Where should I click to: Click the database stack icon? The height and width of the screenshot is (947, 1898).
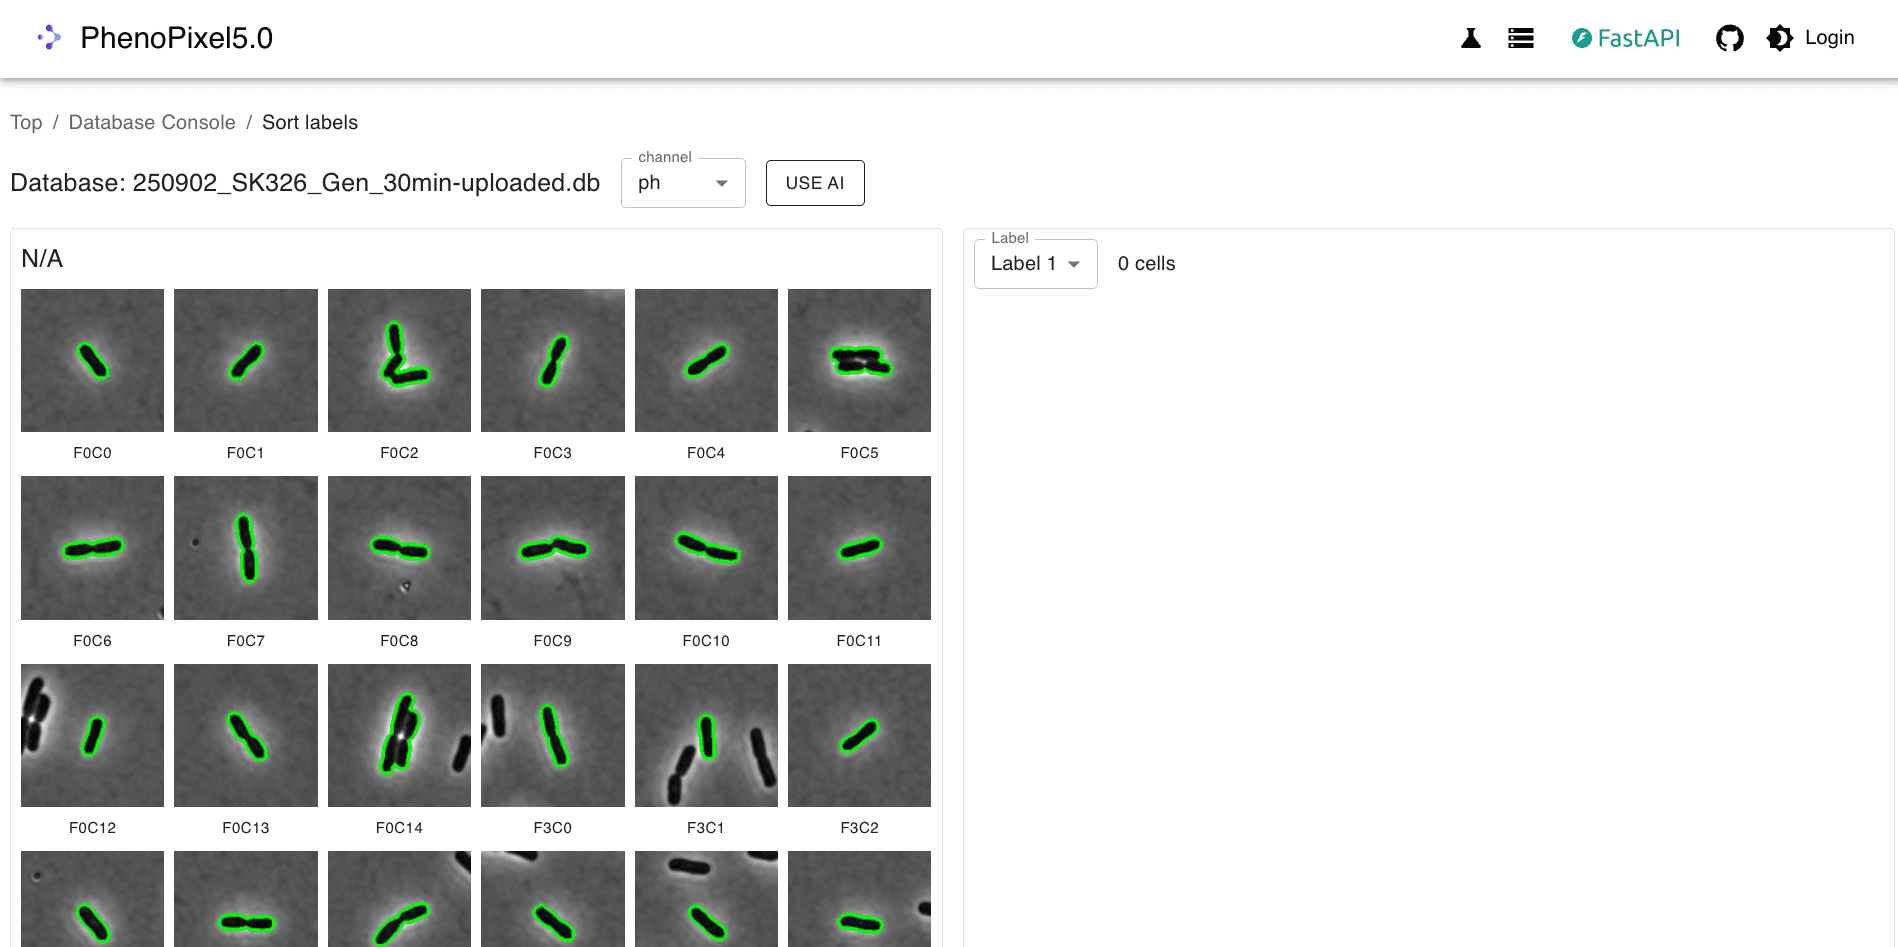(x=1520, y=38)
